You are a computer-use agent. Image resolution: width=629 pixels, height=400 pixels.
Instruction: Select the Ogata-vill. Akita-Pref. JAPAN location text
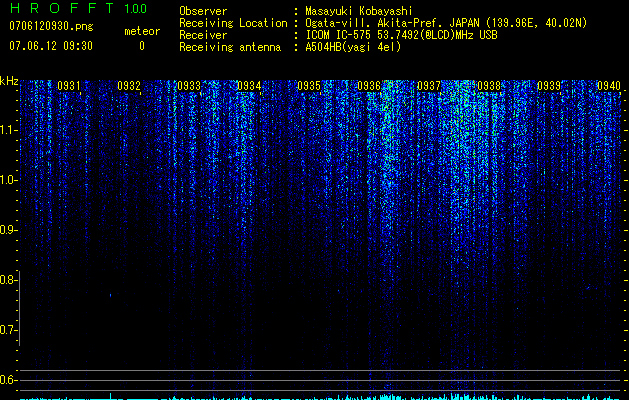point(446,23)
